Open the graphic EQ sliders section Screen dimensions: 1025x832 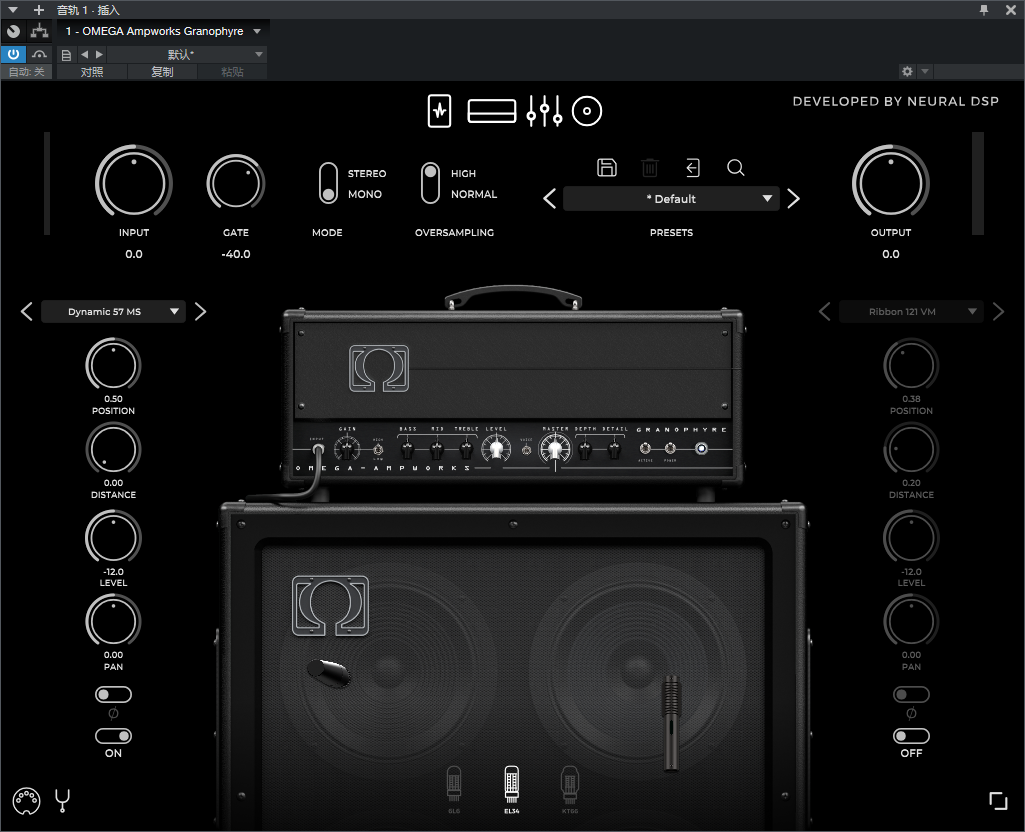click(x=544, y=111)
